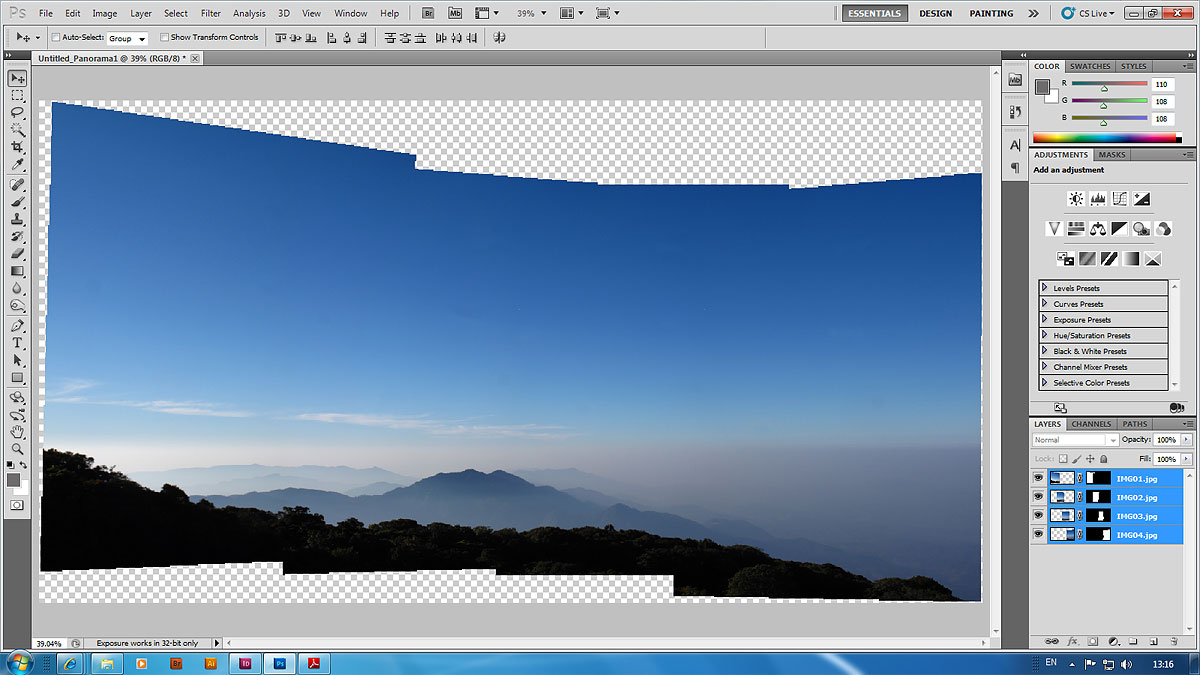The image size is (1200, 675).
Task: Activate the Hand tool
Action: [x=17, y=432]
